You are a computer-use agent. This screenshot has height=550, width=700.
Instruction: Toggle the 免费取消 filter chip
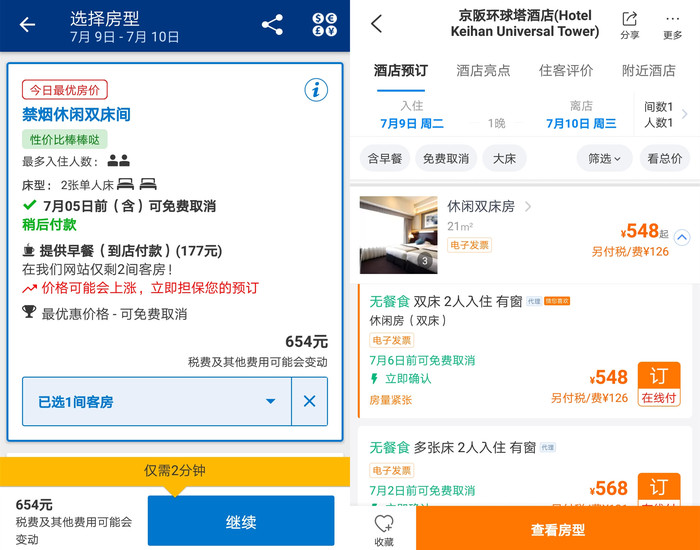click(x=446, y=158)
